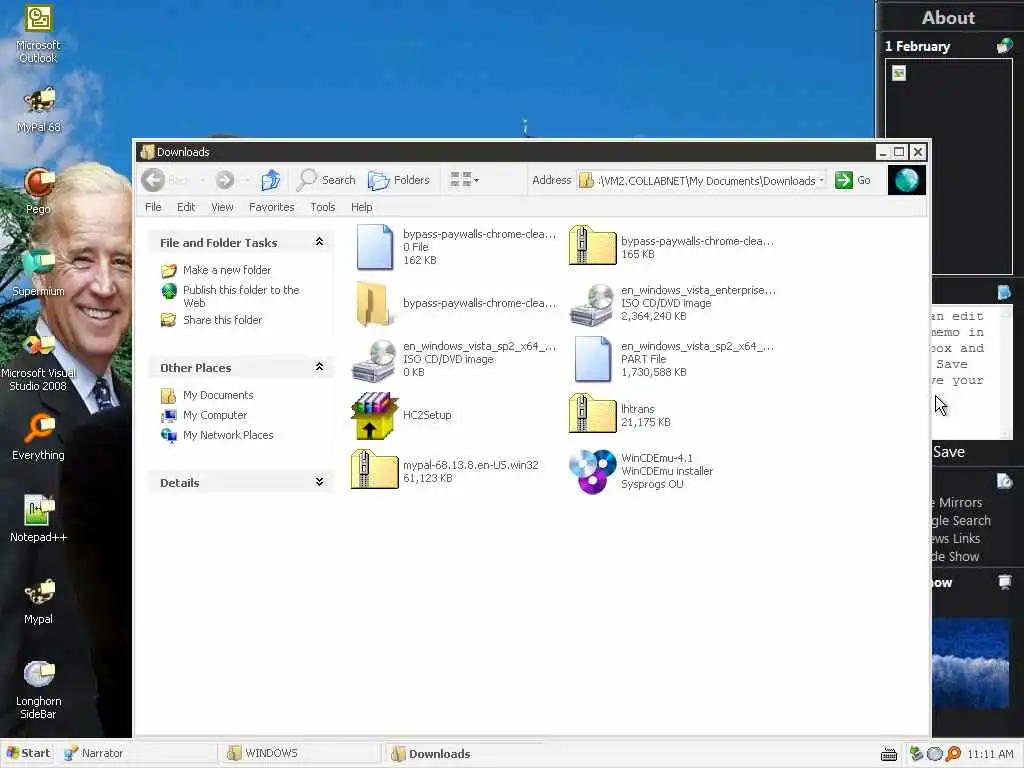Screen dimensions: 1024x768
Task: Launch Everything search desktop icon
Action: click(39, 437)
